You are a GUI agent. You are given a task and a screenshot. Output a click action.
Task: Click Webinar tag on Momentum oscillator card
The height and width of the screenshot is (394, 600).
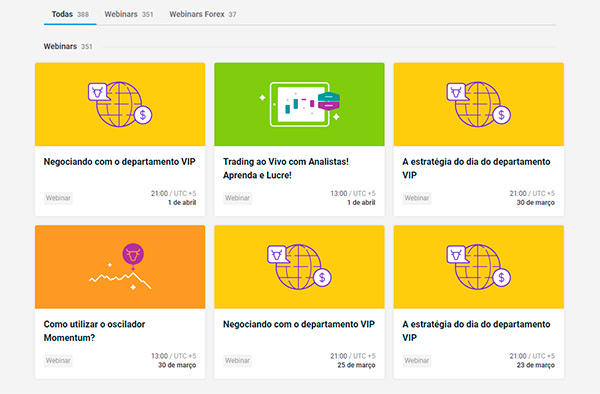point(58,361)
